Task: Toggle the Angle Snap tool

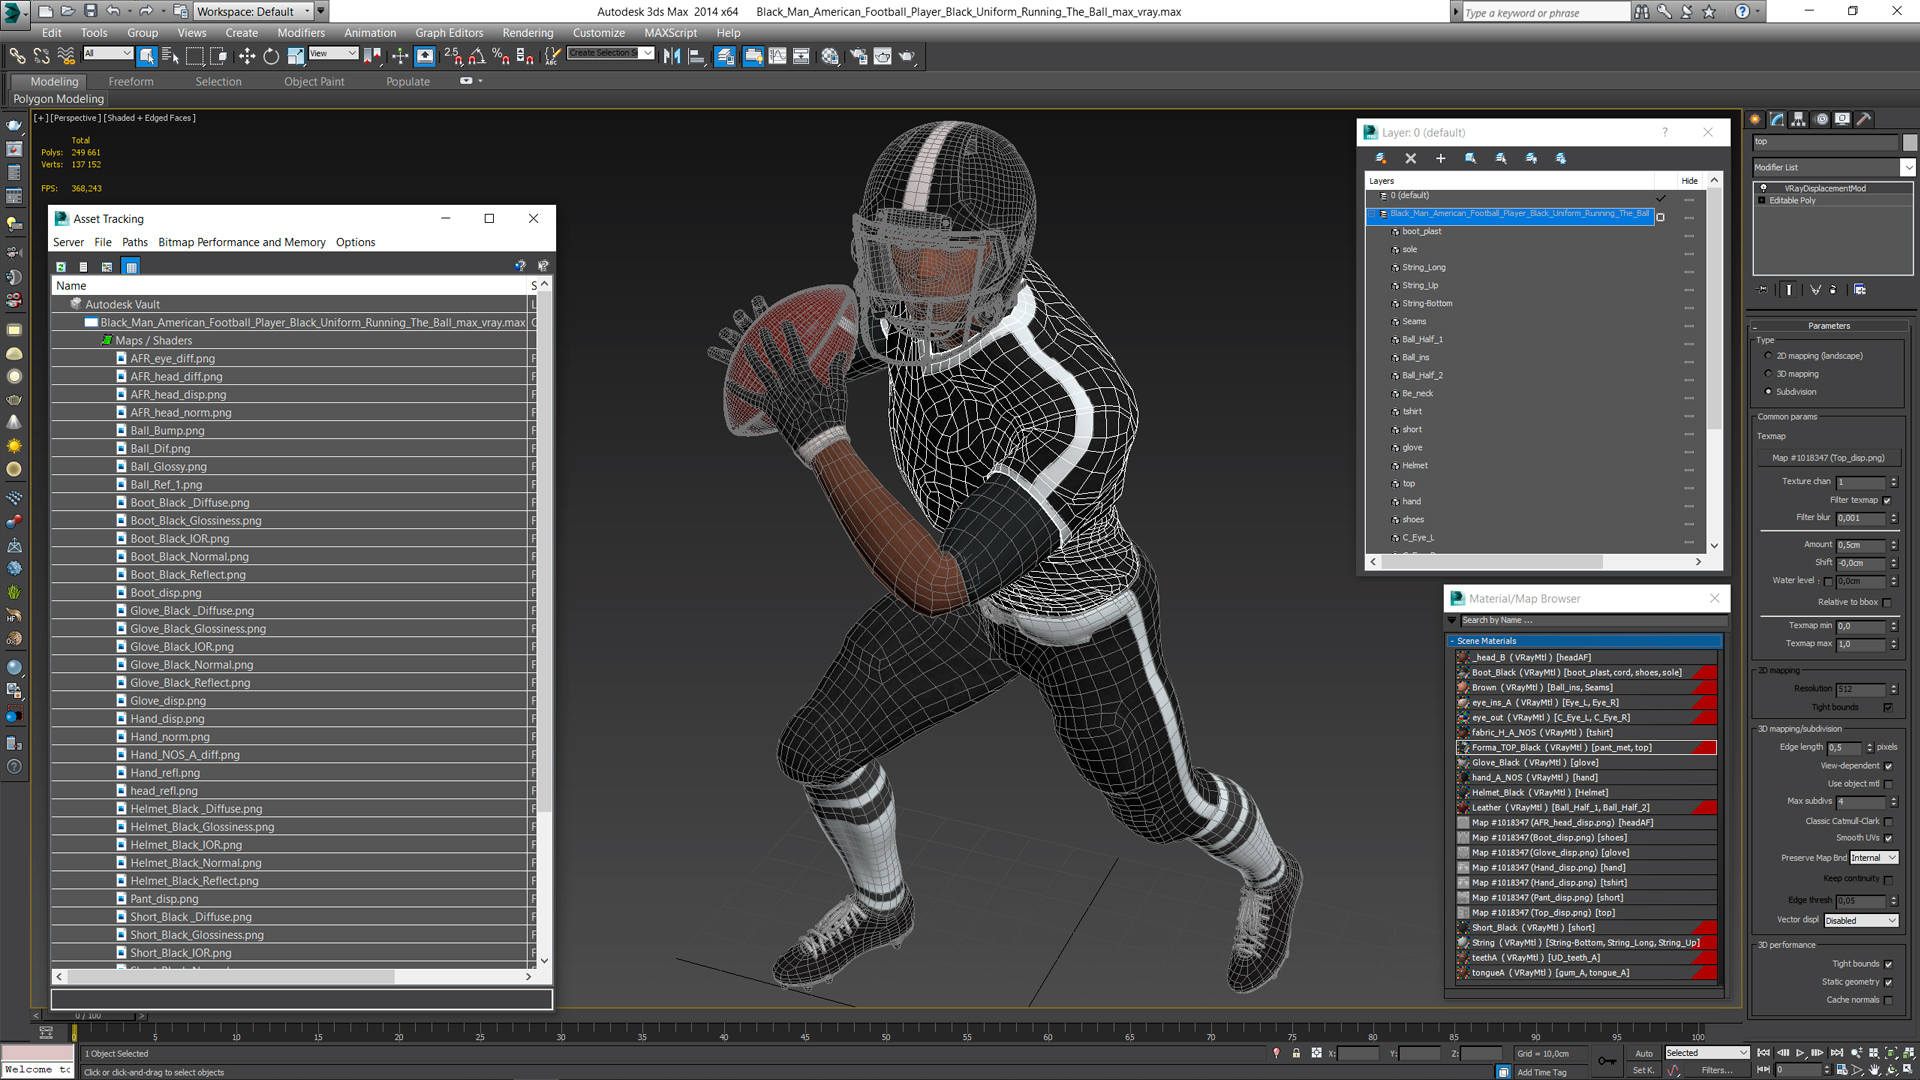Action: (x=477, y=56)
